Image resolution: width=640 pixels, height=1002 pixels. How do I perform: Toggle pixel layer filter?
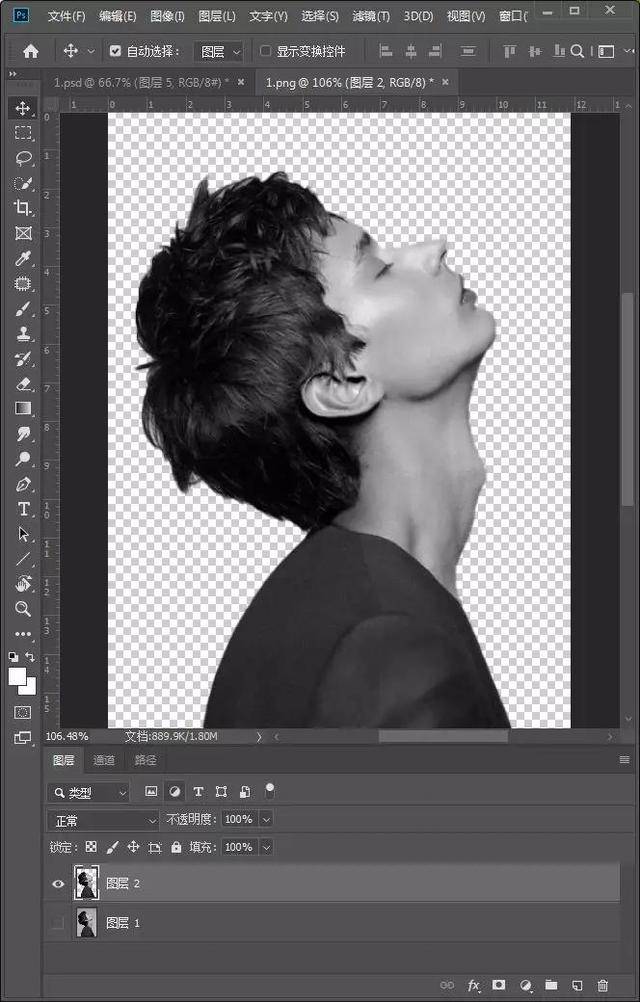(151, 792)
